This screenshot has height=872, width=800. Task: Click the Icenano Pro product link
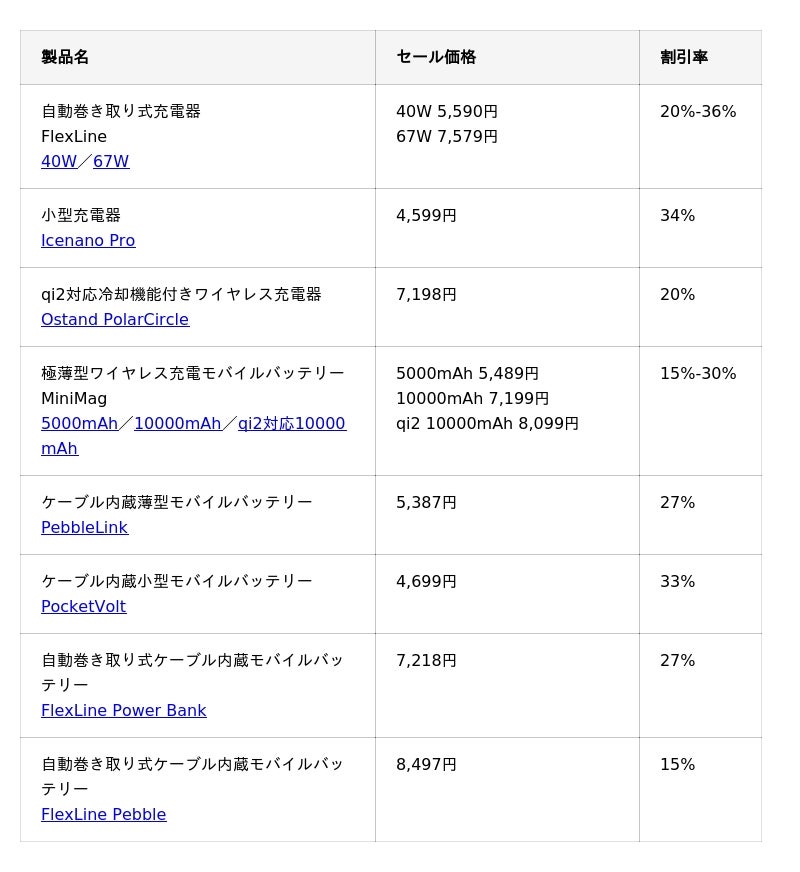point(88,241)
